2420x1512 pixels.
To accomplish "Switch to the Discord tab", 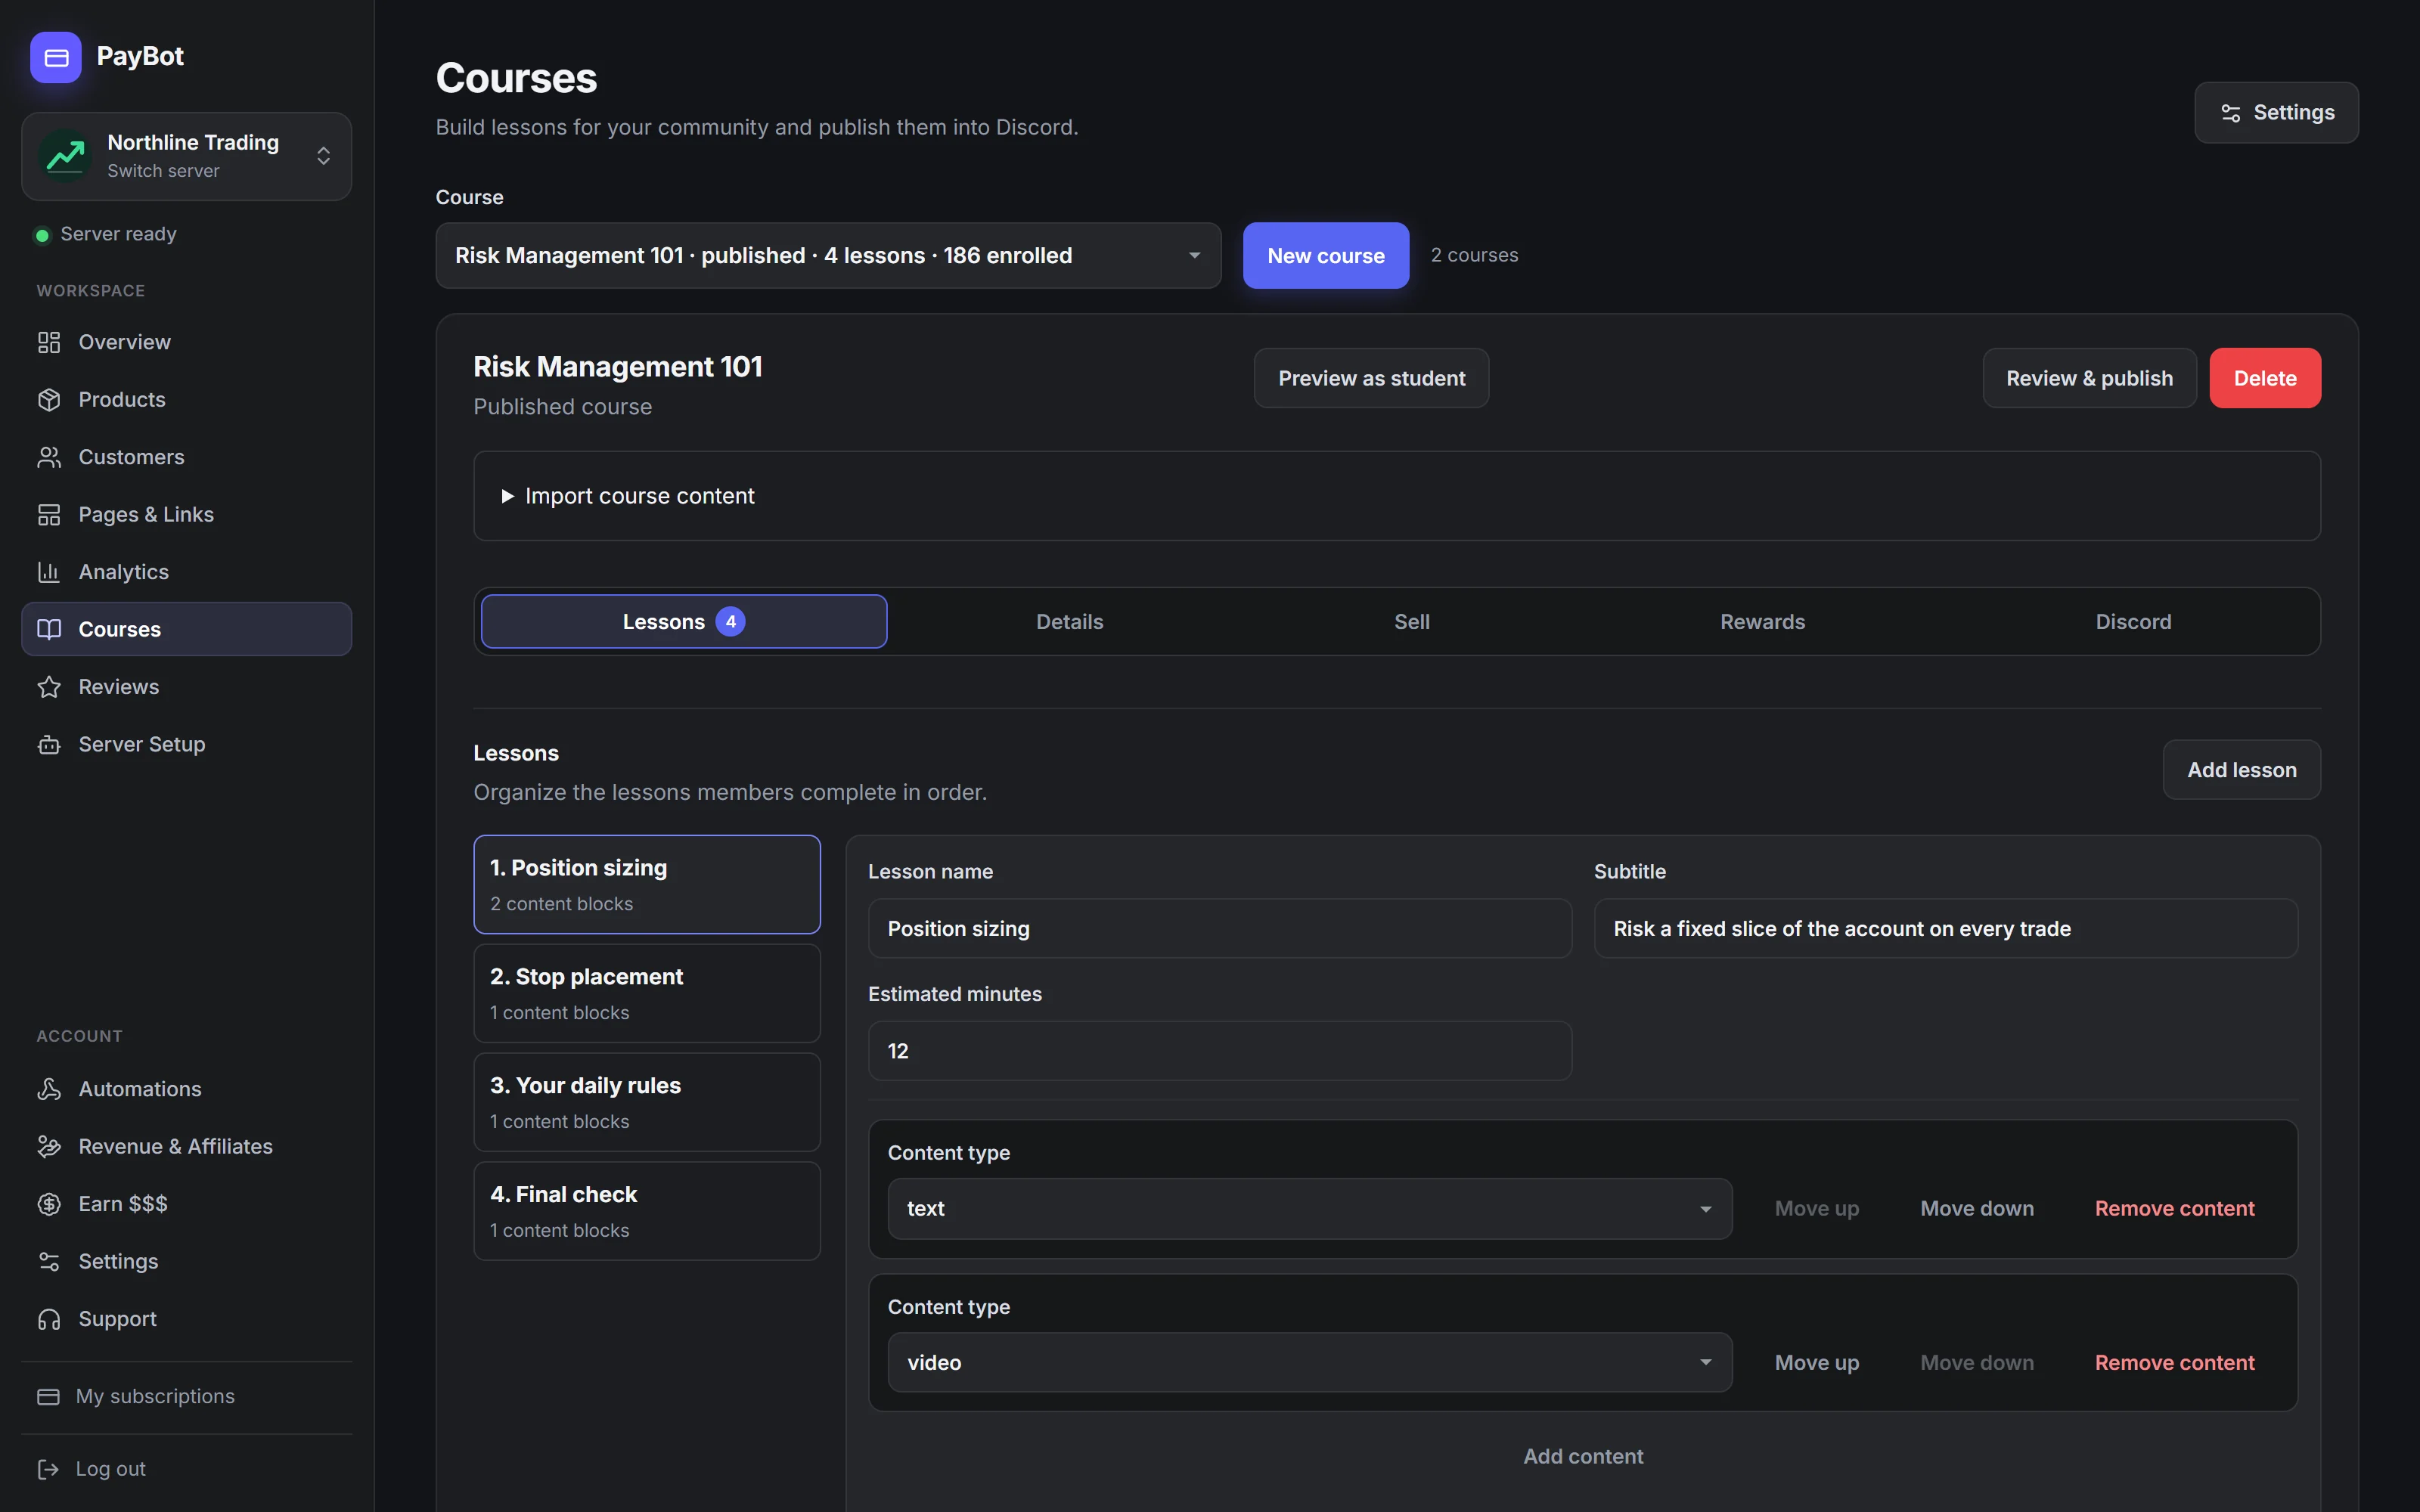I will 2133,622.
